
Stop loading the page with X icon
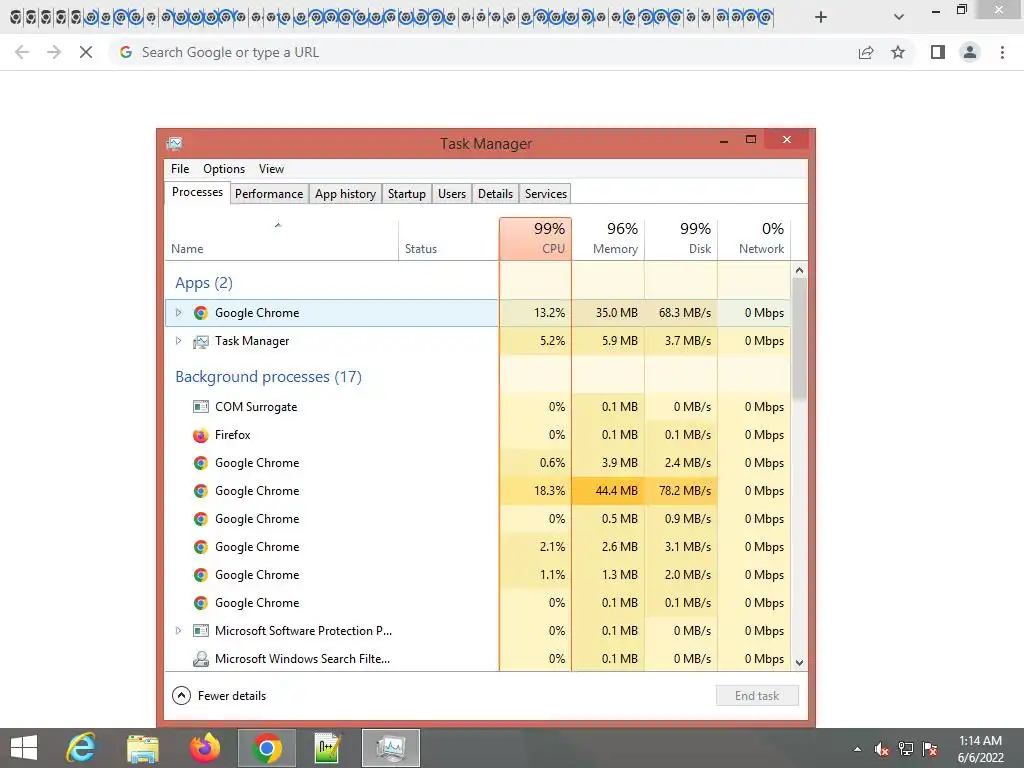86,52
